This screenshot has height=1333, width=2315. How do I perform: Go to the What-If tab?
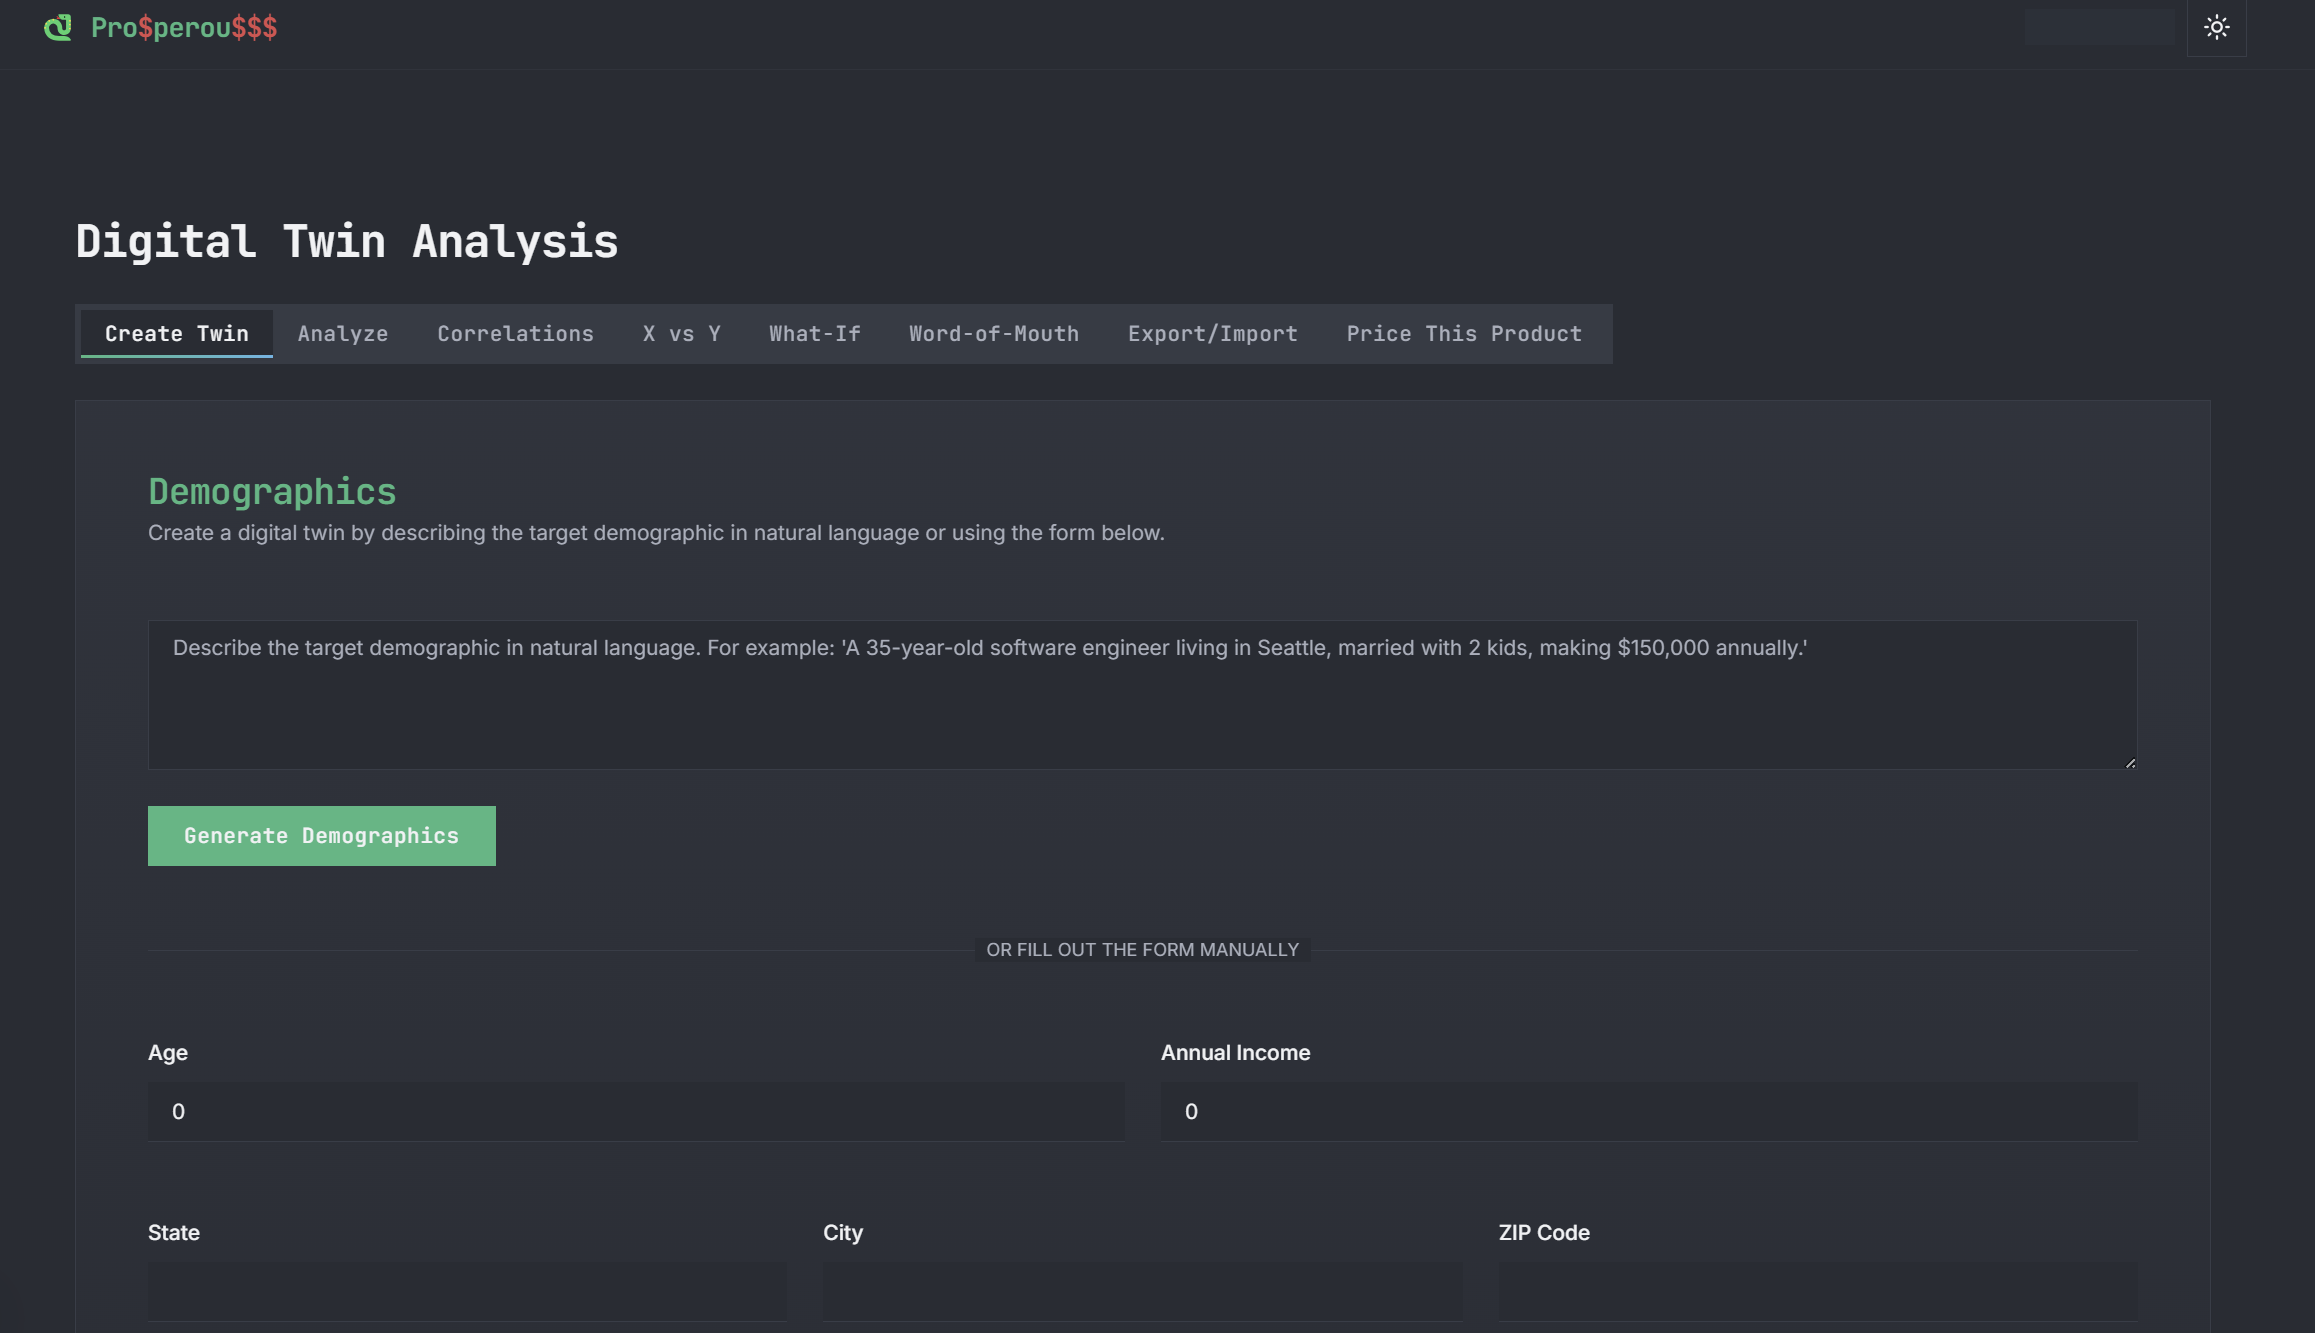click(x=814, y=334)
